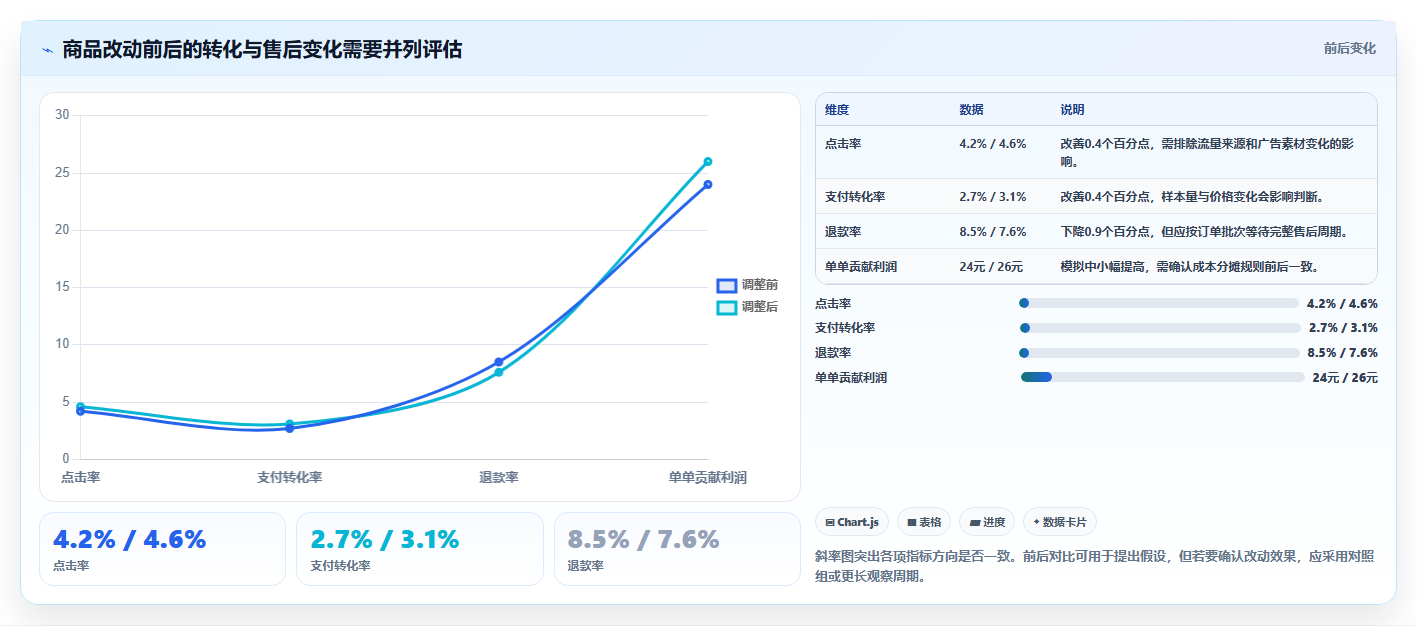The height and width of the screenshot is (626, 1417).
Task: Click the chart title 商品改动前后的转化与售后变化需要并列评估
Action: tap(262, 49)
